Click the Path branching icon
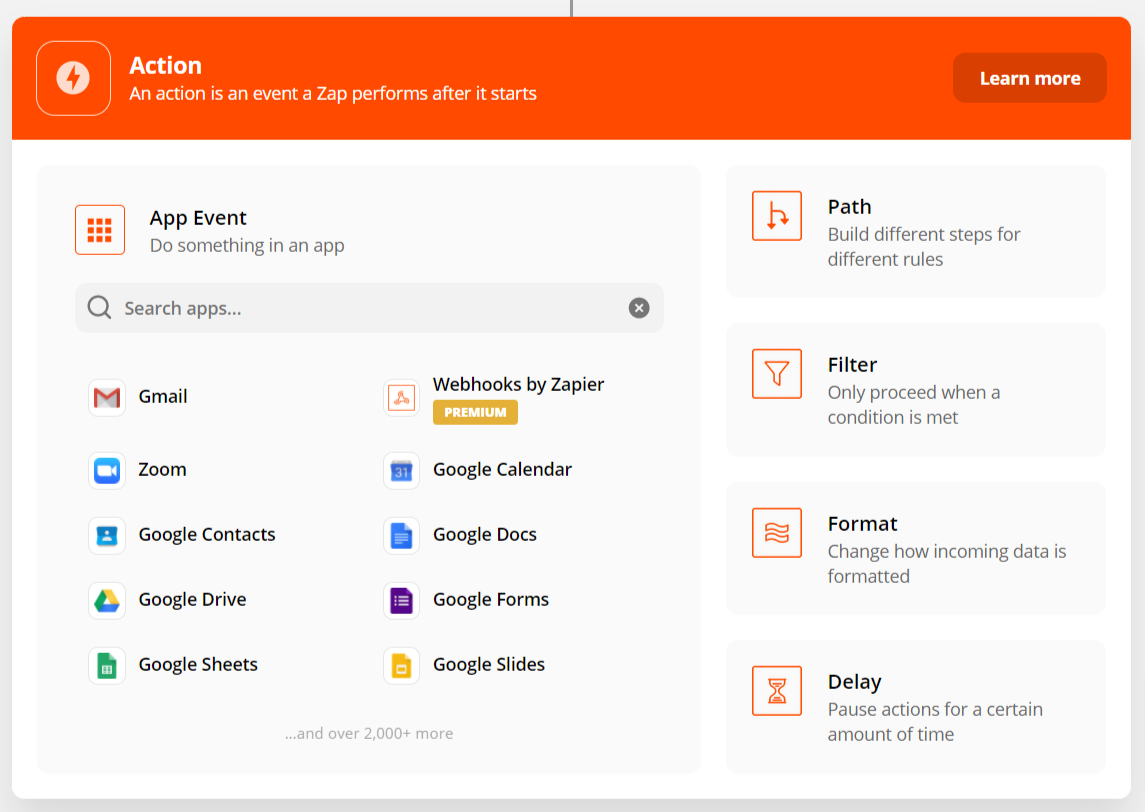The width and height of the screenshot is (1145, 812). [777, 216]
